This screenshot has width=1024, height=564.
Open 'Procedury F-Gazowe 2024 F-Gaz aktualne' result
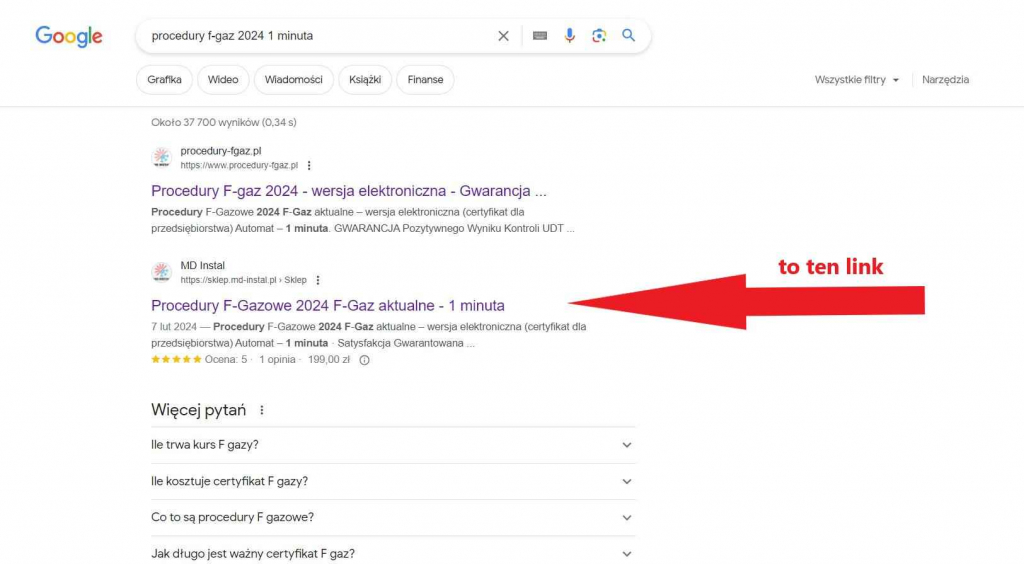[327, 306]
